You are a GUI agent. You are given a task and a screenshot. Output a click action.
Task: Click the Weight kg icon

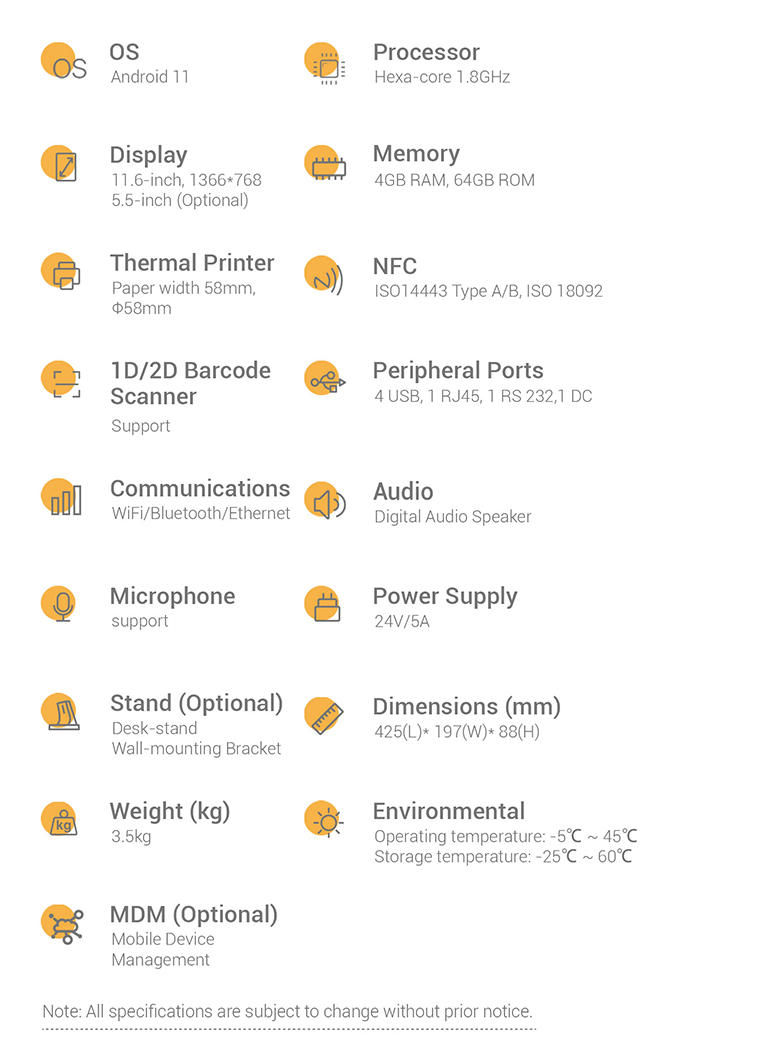[x=60, y=820]
